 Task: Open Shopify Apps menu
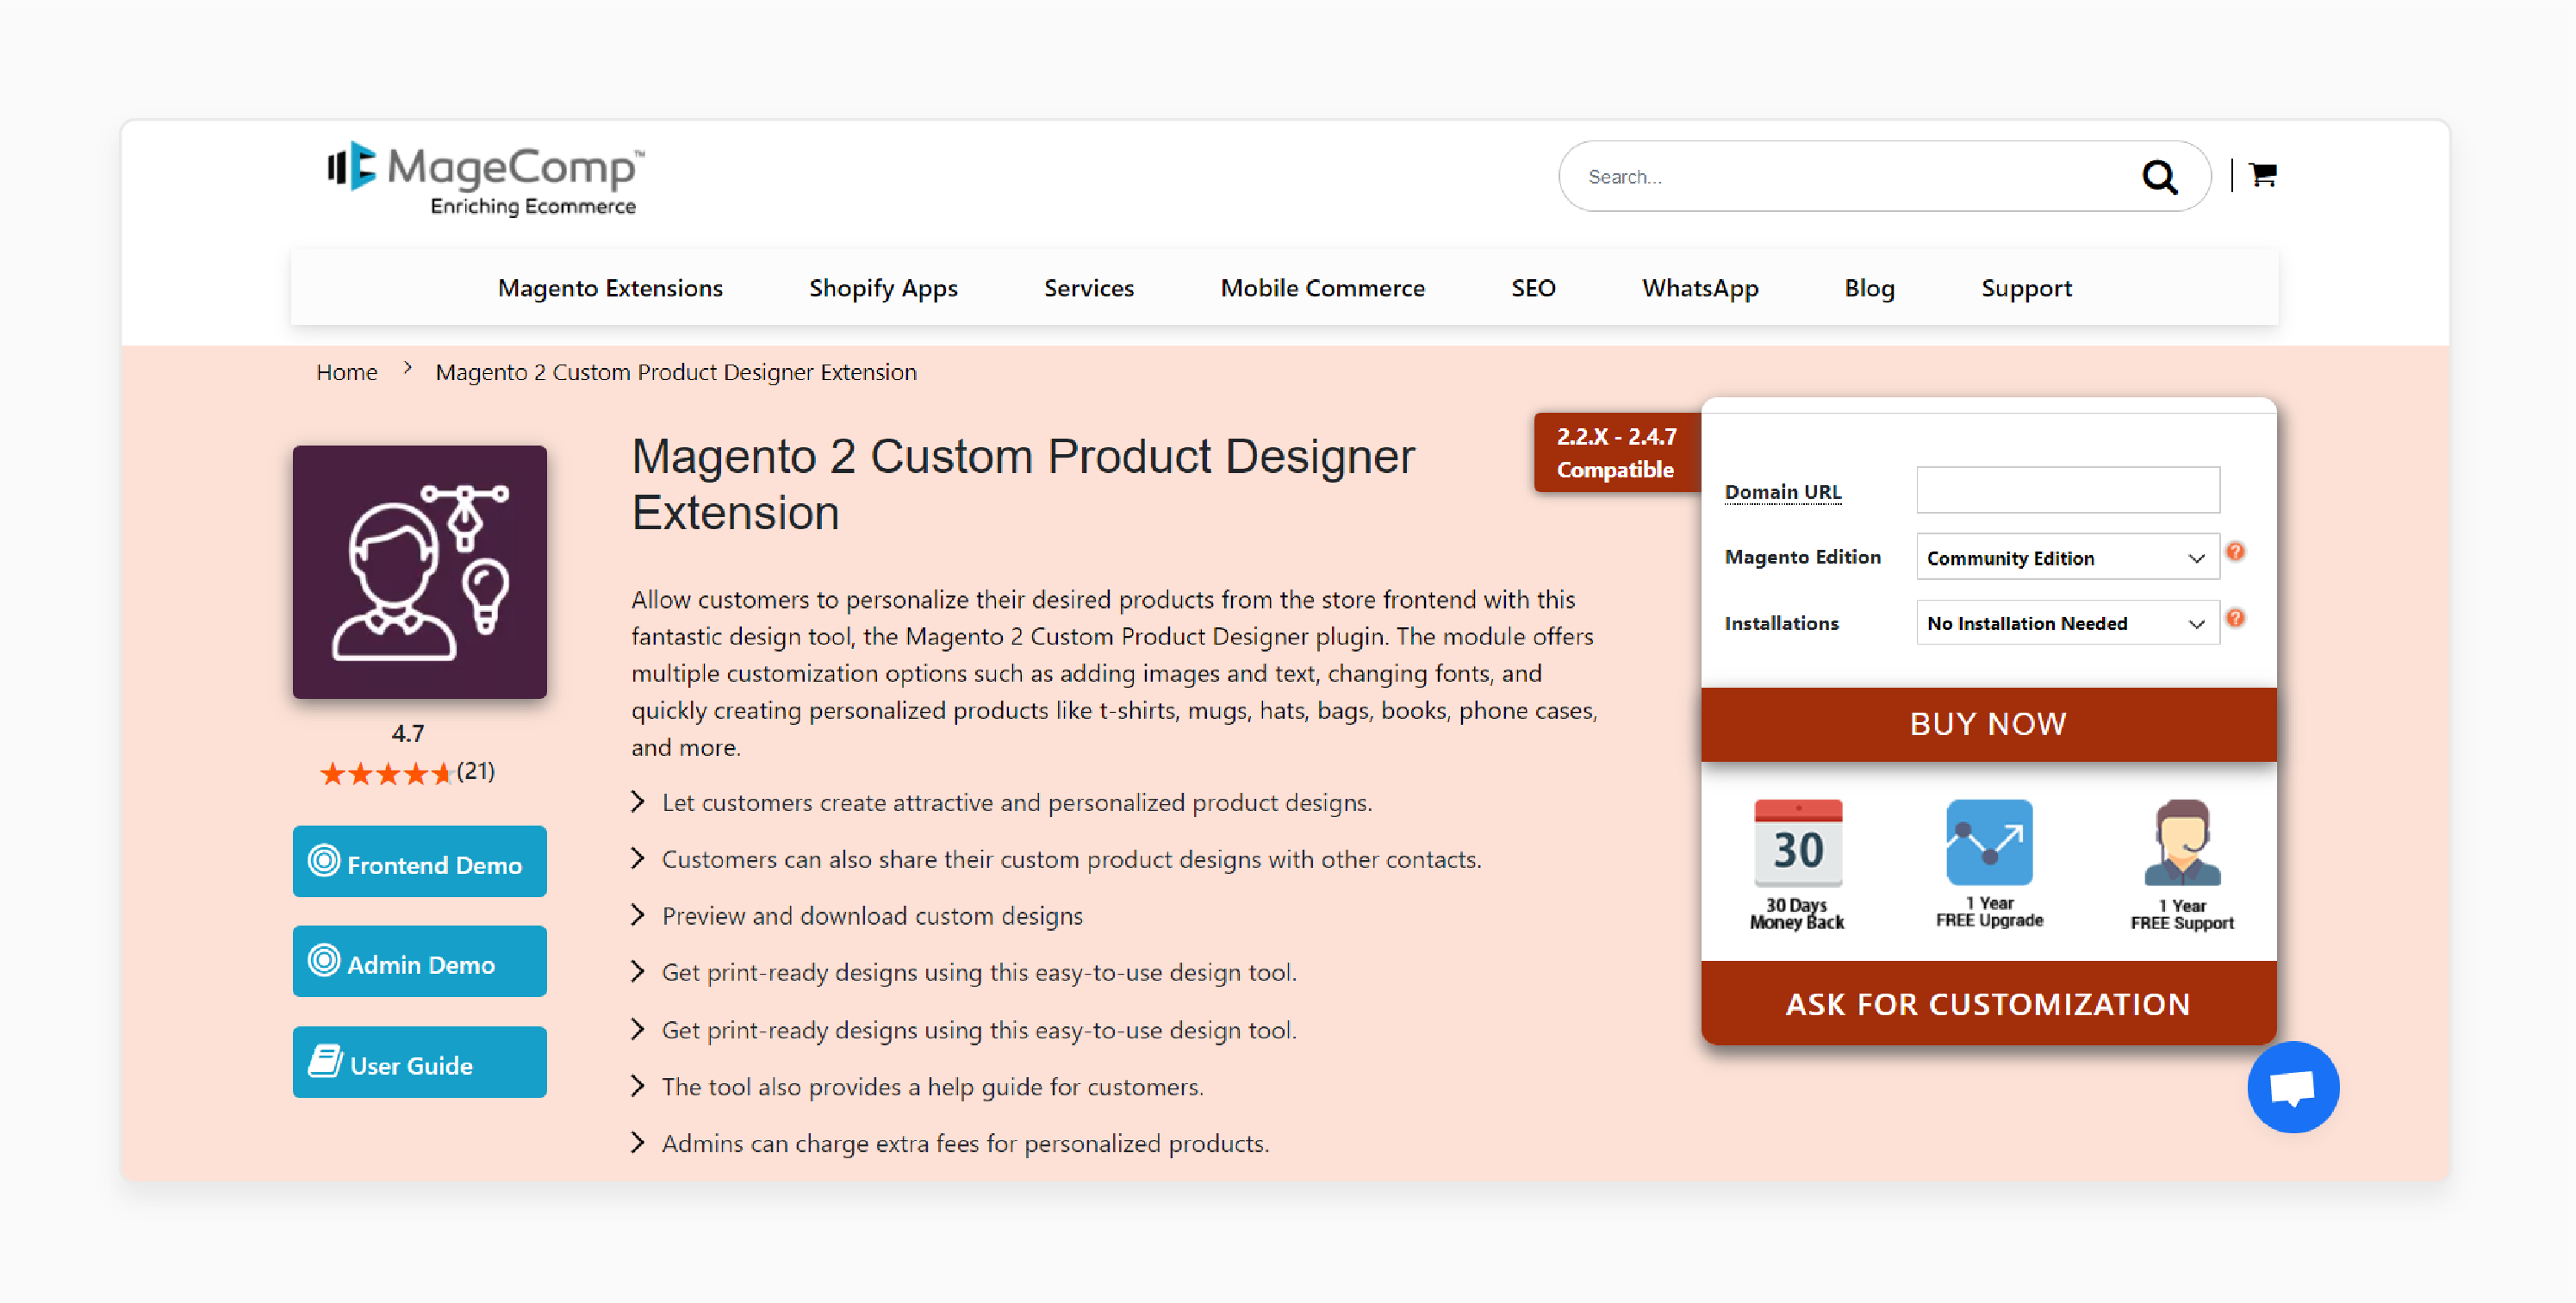coord(883,288)
